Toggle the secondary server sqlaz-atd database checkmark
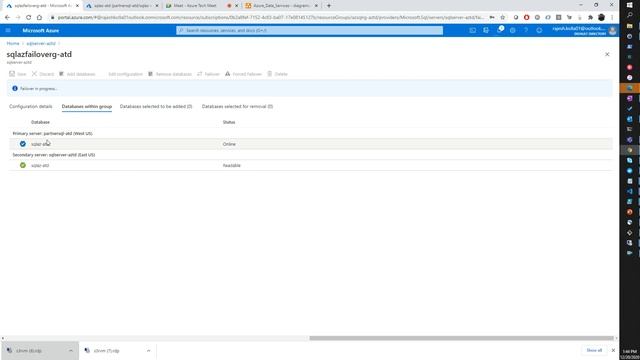The height and width of the screenshot is (360, 640). 22,165
